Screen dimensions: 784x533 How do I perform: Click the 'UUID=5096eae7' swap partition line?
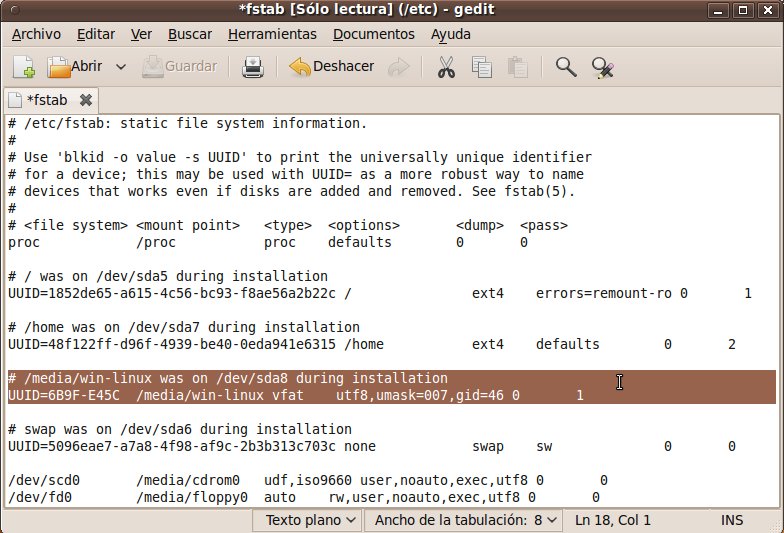click(x=372, y=446)
